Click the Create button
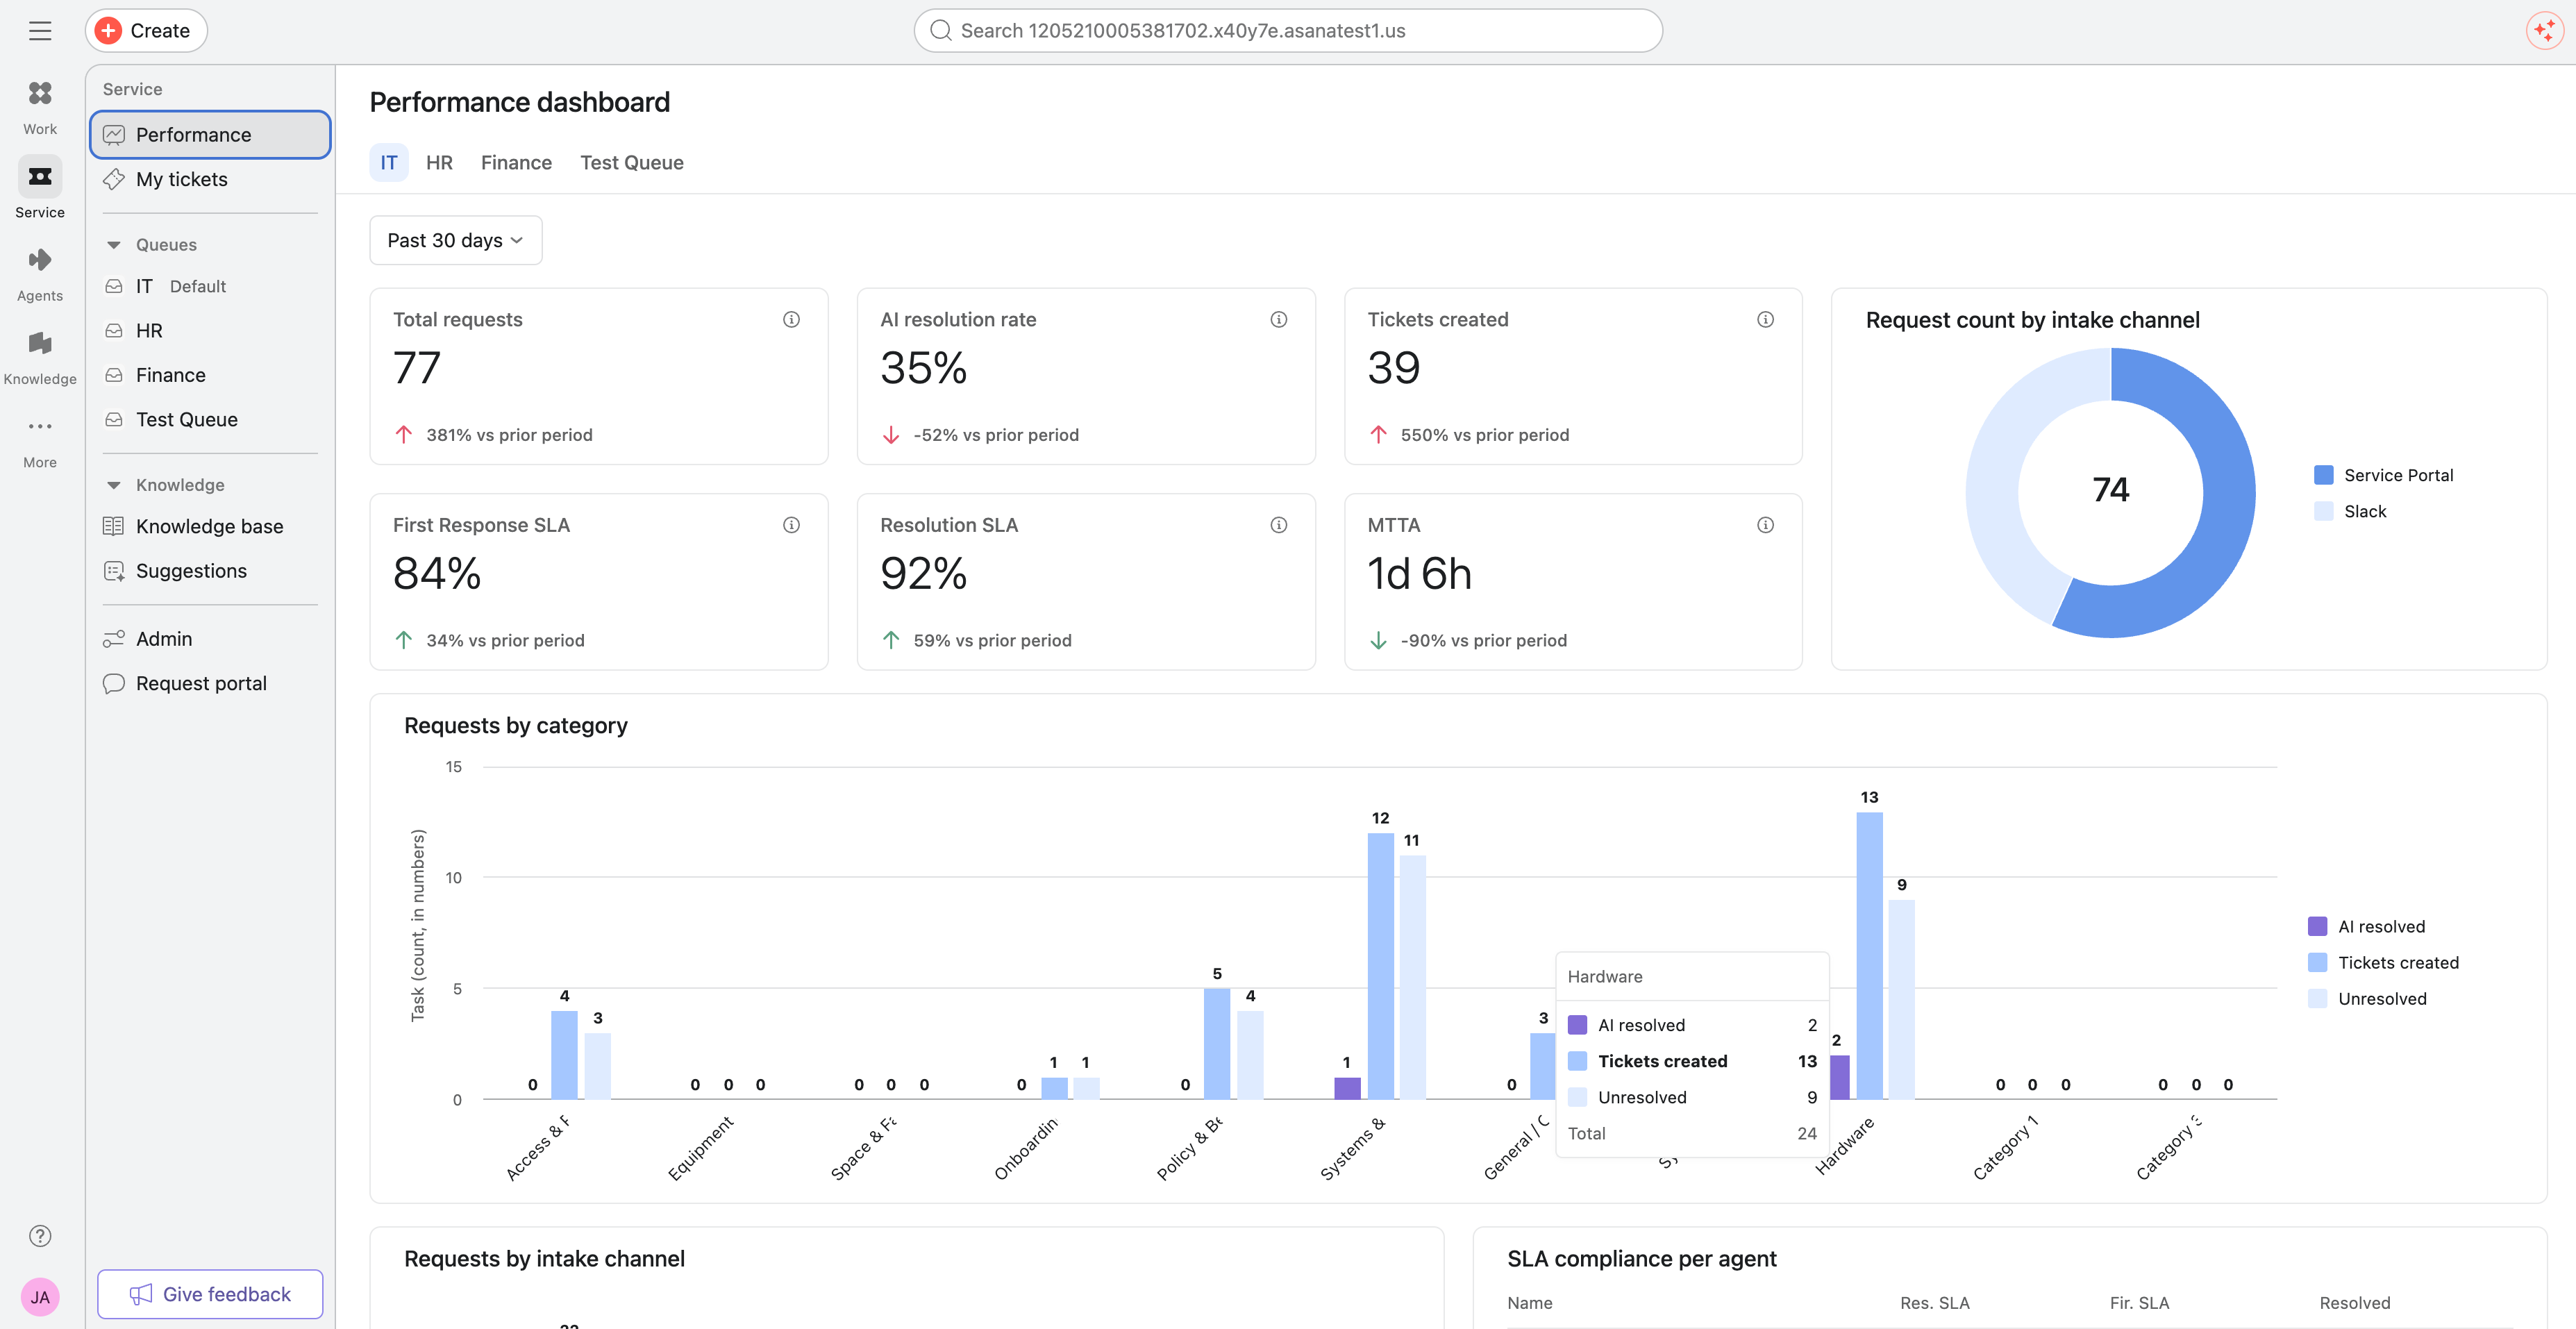The height and width of the screenshot is (1329, 2576). [x=146, y=31]
